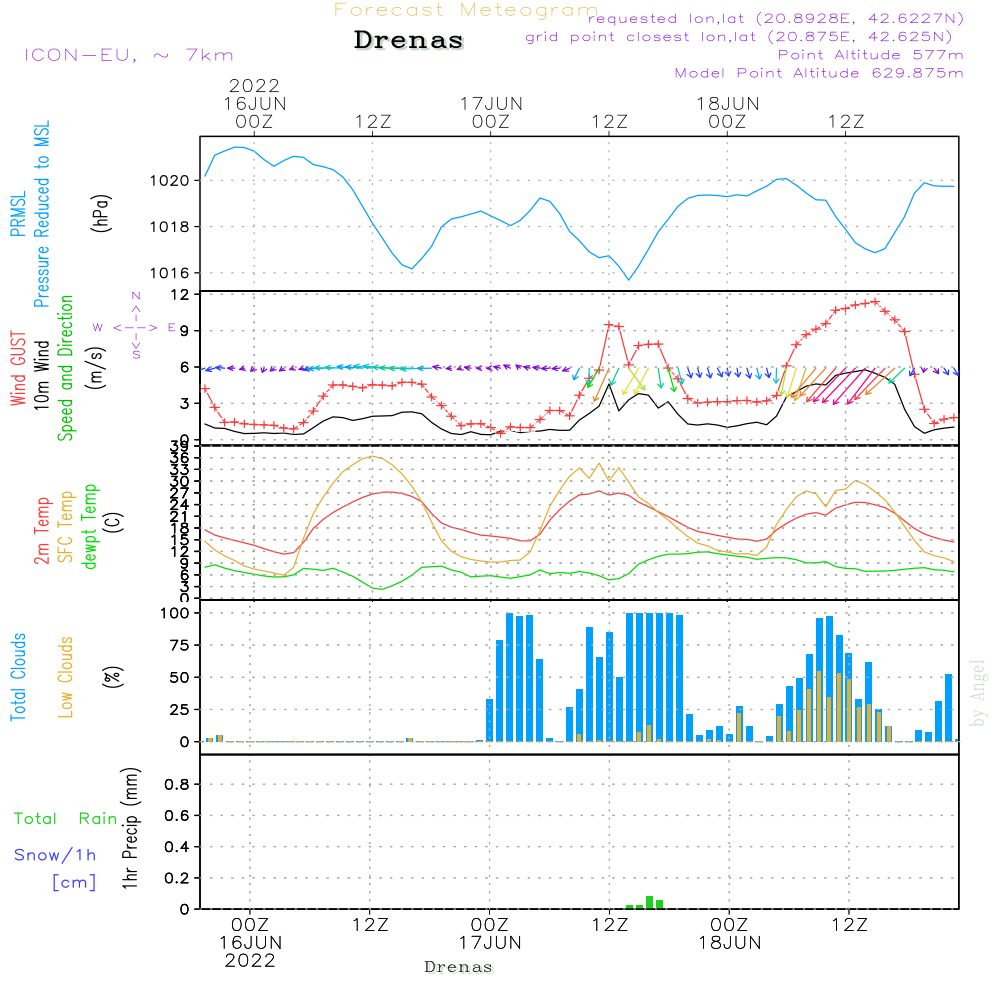The height and width of the screenshot is (1000, 1000).
Task: Click the green "Total Rain" label
Action: pos(66,819)
